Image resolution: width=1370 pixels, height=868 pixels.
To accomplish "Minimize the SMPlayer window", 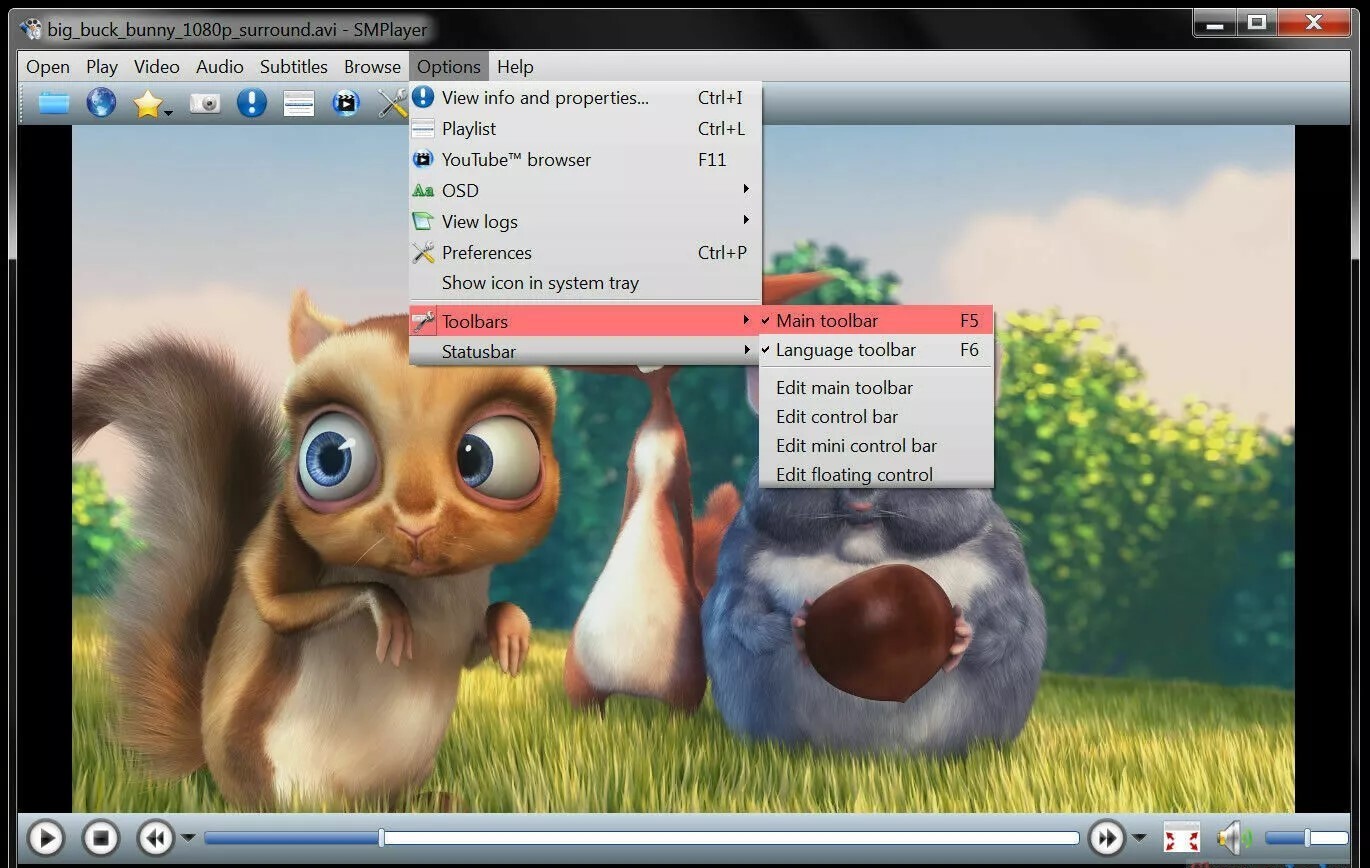I will [x=1215, y=23].
